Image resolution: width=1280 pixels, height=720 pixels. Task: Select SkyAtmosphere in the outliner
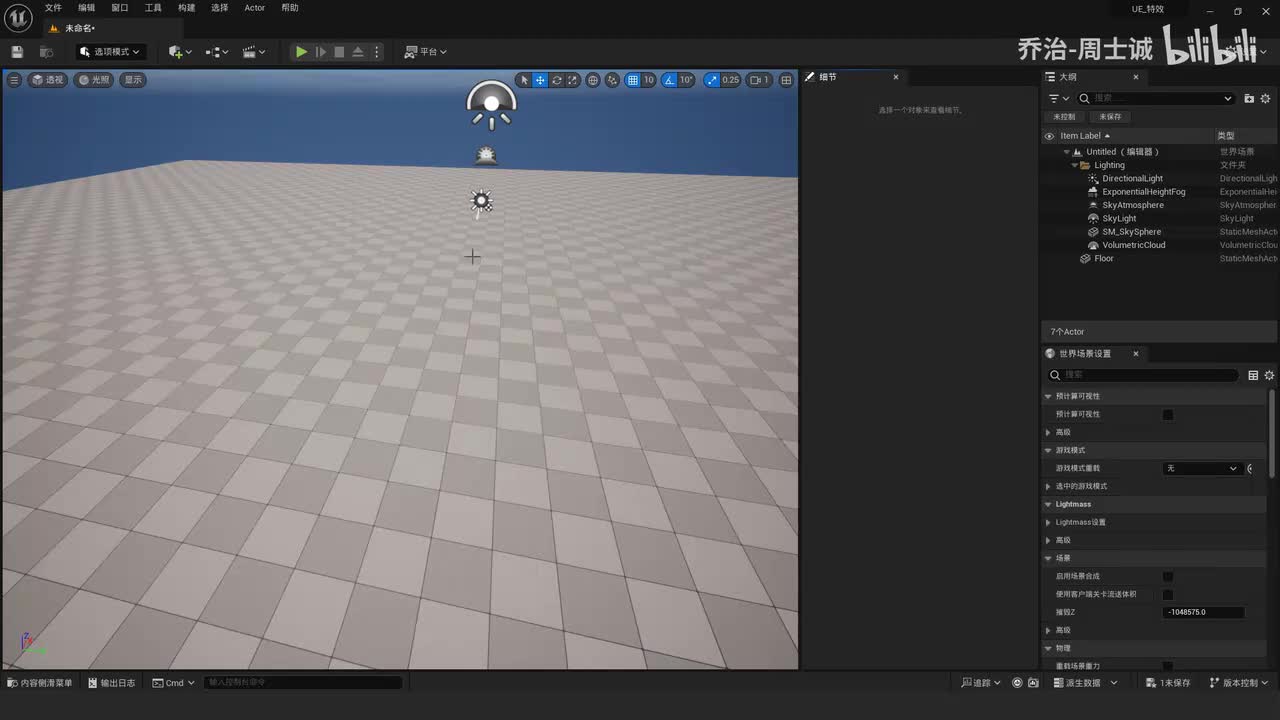(x=1132, y=205)
